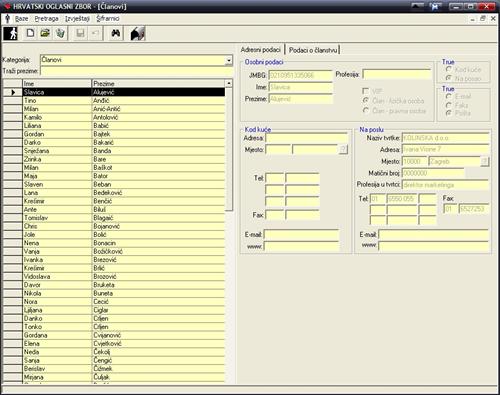The width and height of the screenshot is (500, 395).
Task: Open record using the folder icon
Action: [45, 33]
